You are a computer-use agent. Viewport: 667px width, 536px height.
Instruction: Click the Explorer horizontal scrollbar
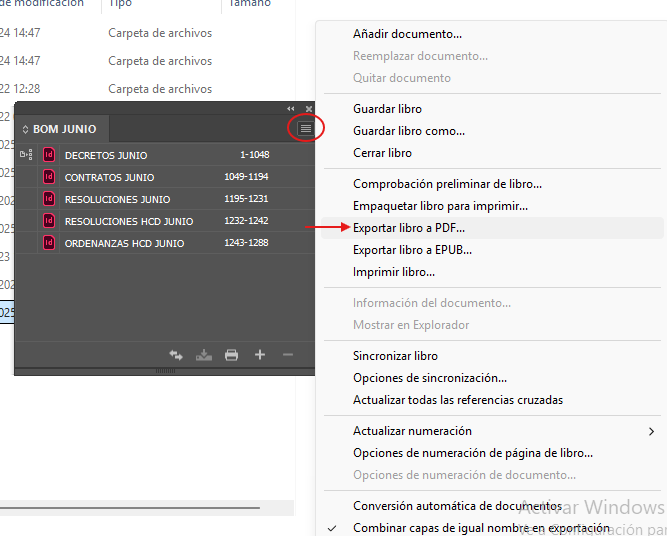130,507
